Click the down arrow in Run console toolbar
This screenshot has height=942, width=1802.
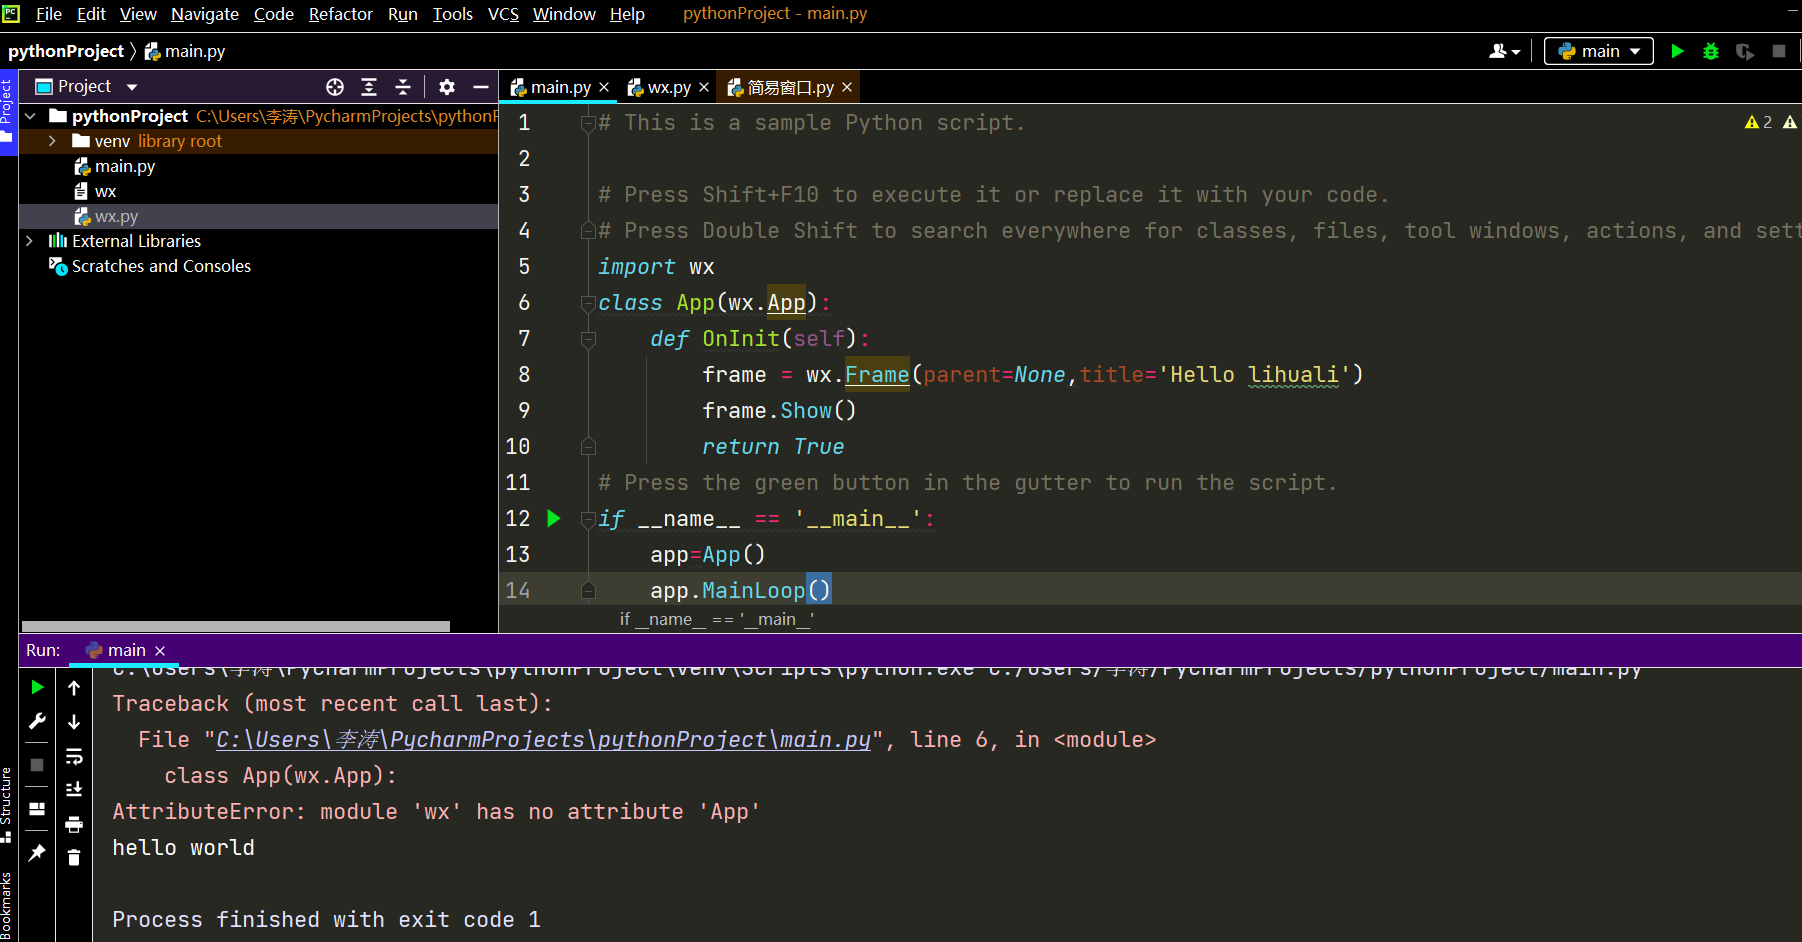[74, 721]
